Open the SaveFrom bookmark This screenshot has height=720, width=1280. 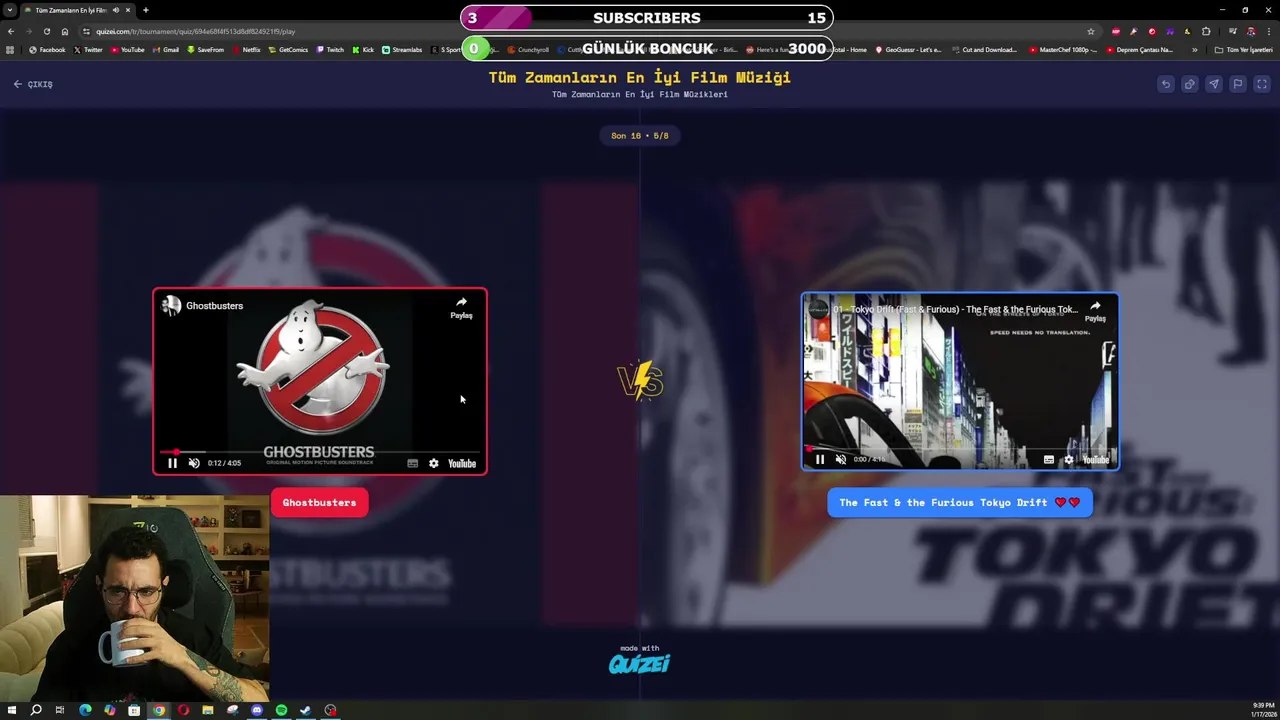205,50
